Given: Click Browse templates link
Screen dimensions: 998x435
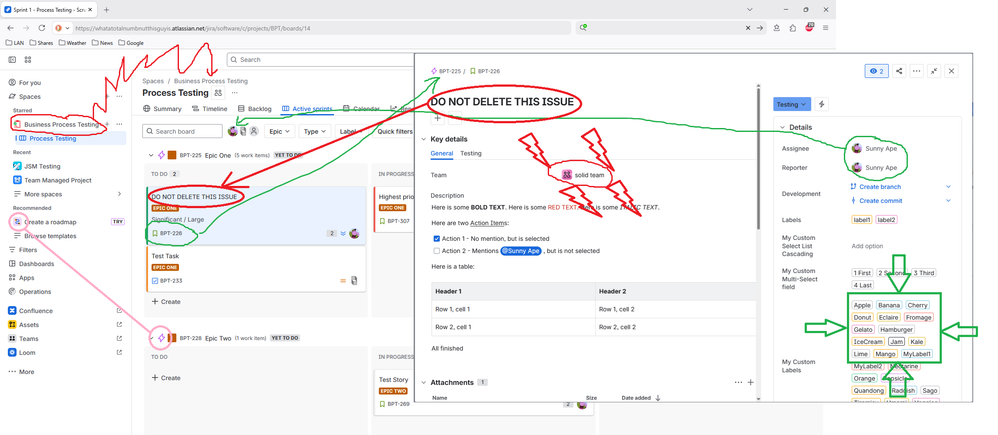Looking at the screenshot, I should tap(50, 236).
